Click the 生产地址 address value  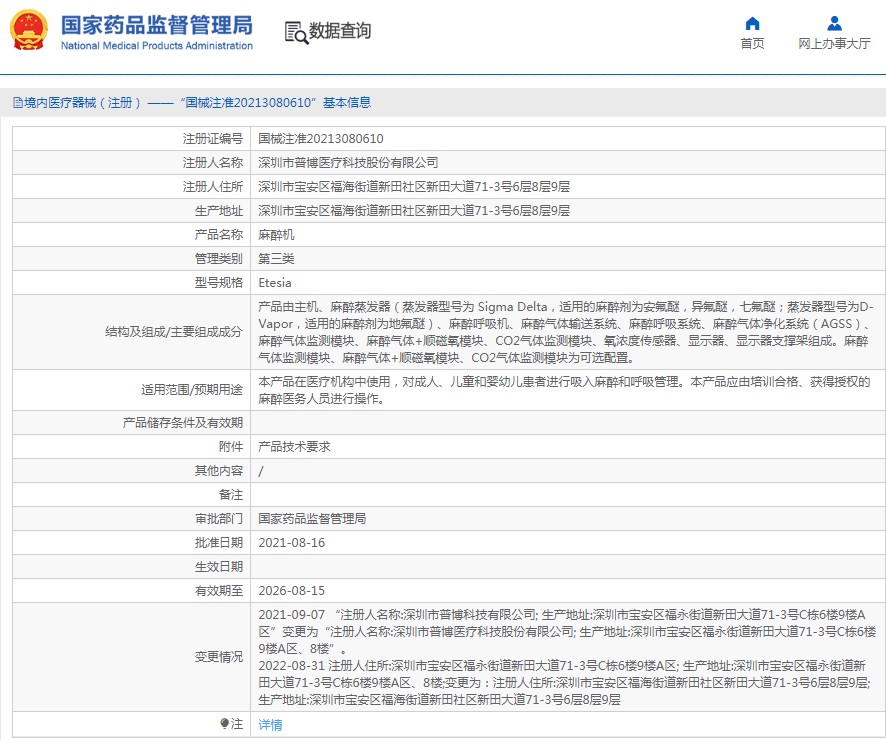pos(414,211)
